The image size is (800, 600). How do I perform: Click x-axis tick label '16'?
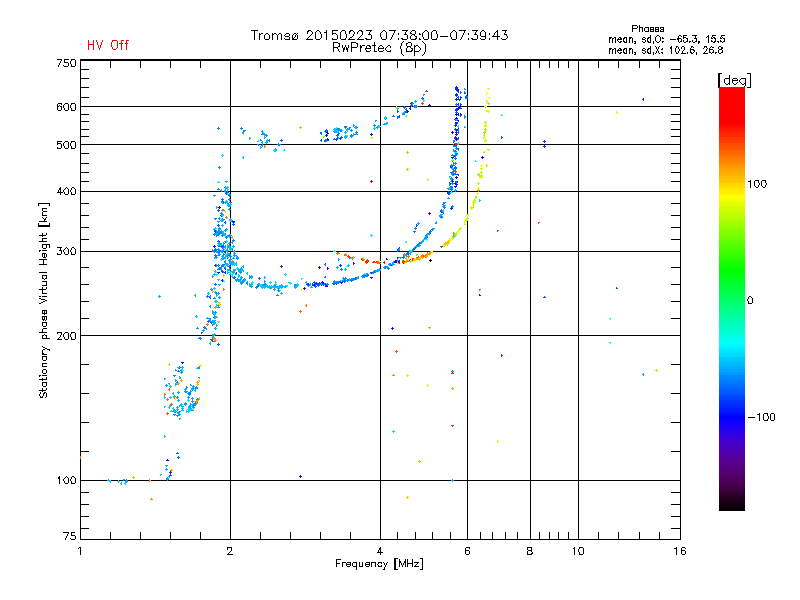coord(680,551)
